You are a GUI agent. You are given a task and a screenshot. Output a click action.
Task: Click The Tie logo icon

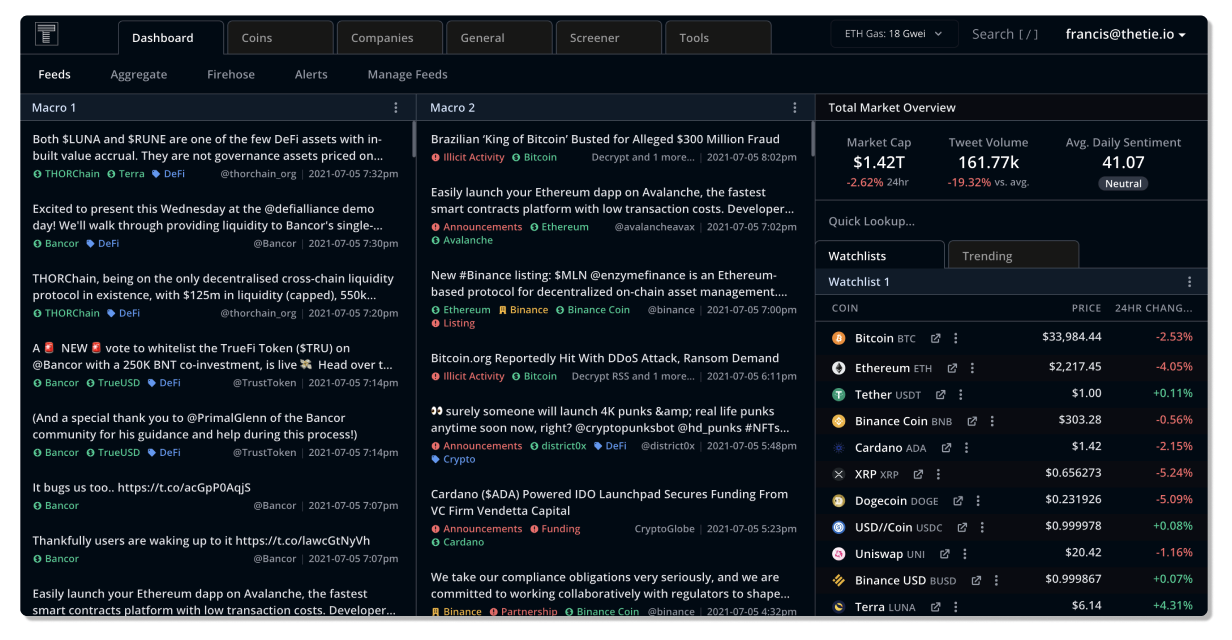pyautogui.click(x=46, y=33)
